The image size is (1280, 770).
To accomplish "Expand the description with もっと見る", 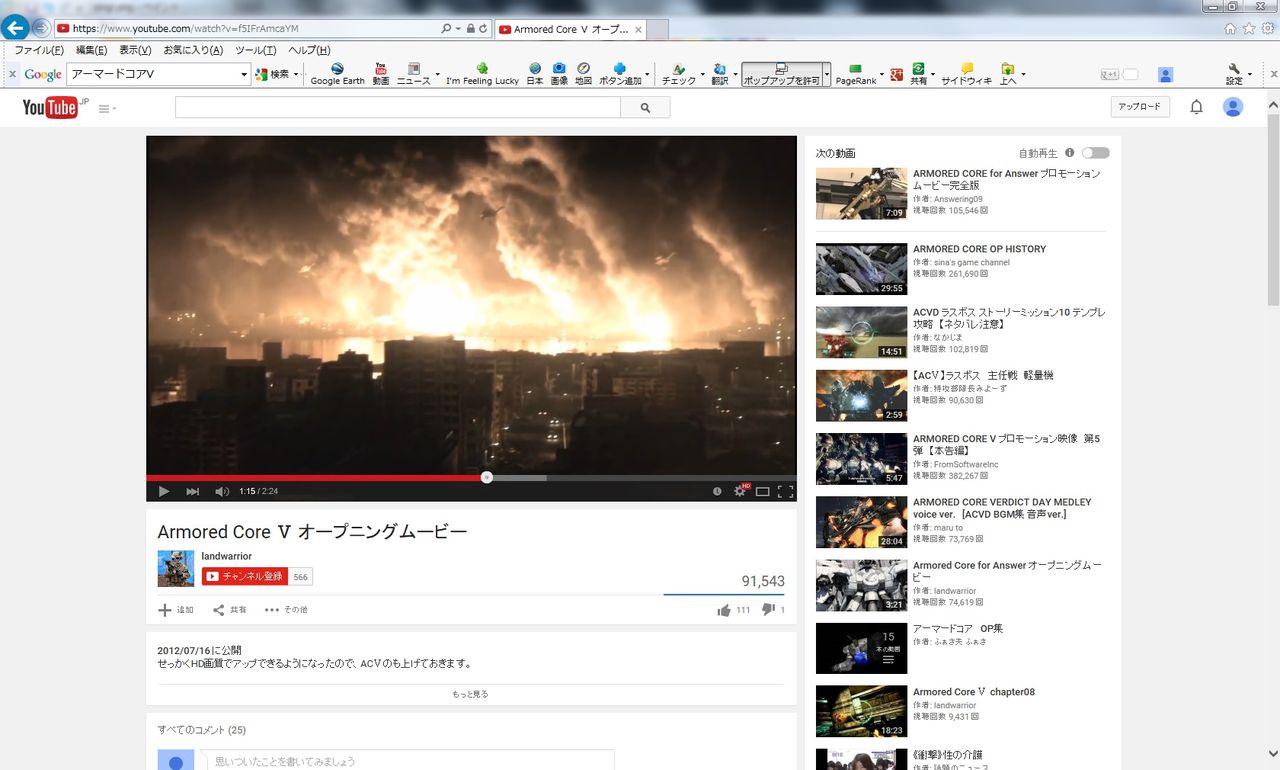I will click(x=470, y=694).
